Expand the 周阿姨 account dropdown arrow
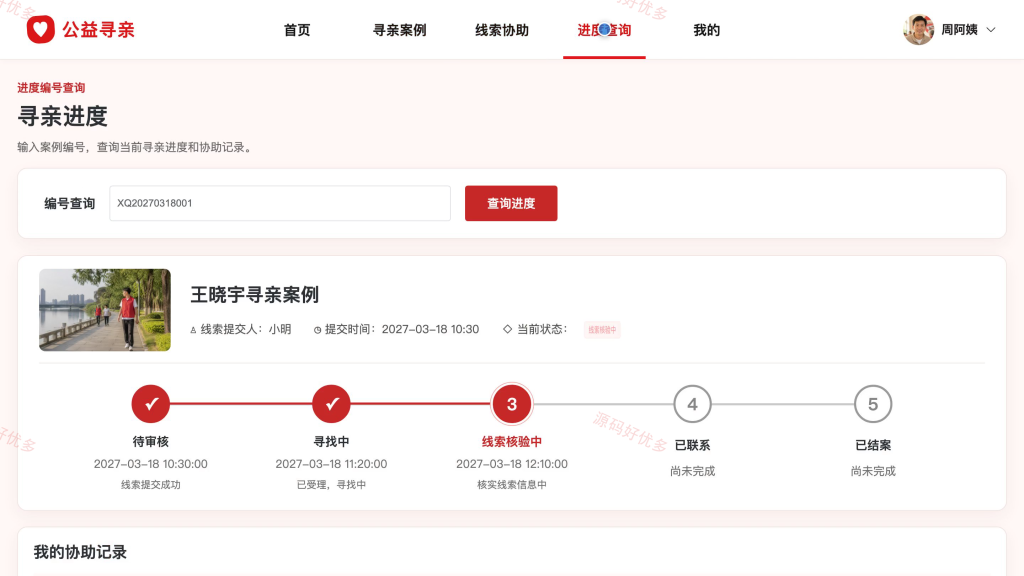This screenshot has height=576, width=1024. point(991,30)
